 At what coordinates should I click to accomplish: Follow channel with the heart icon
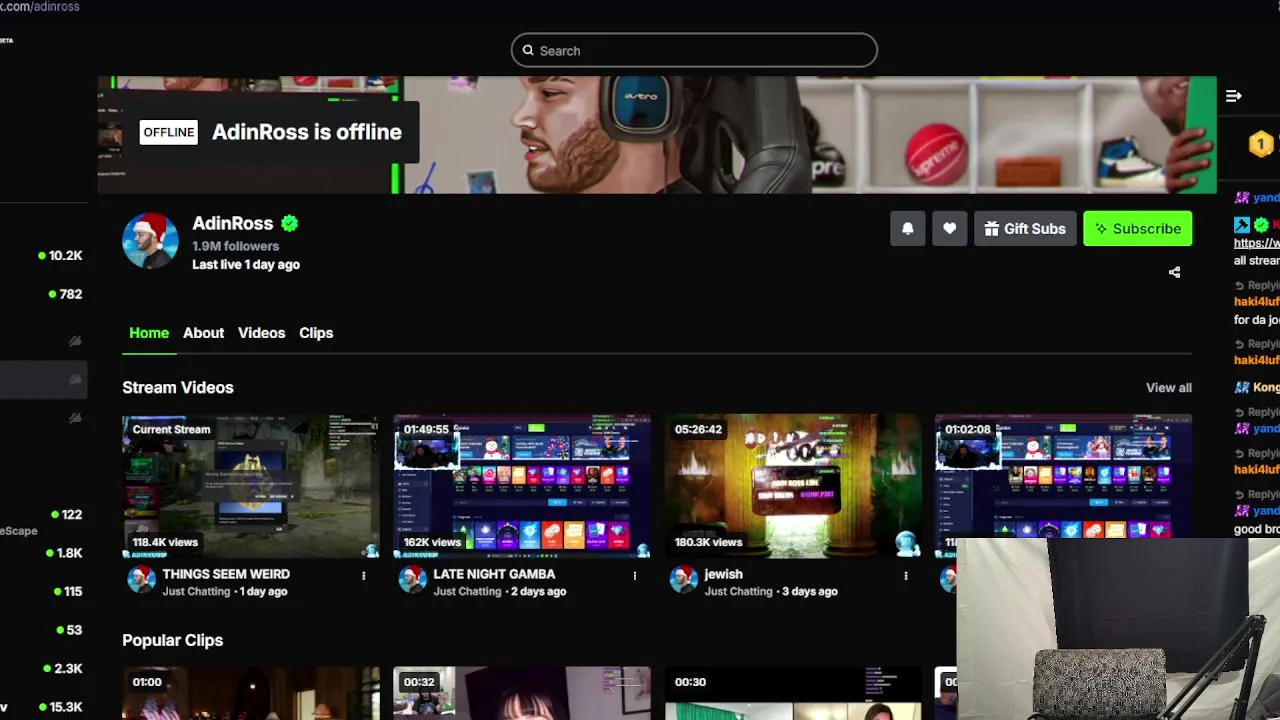[x=950, y=229]
